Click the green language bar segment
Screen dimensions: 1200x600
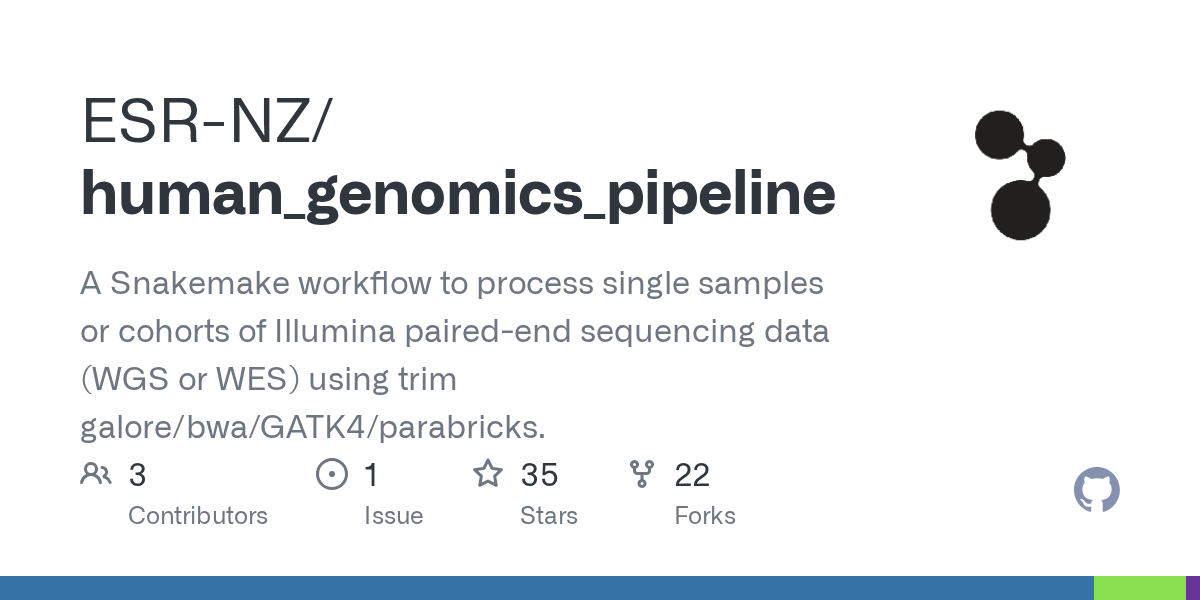pos(1140,588)
